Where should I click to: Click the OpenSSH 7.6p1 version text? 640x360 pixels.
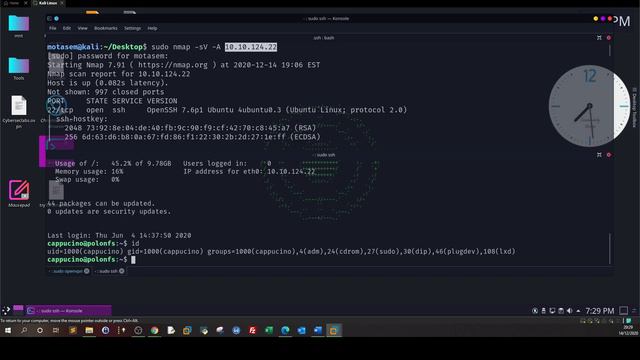tap(276, 110)
